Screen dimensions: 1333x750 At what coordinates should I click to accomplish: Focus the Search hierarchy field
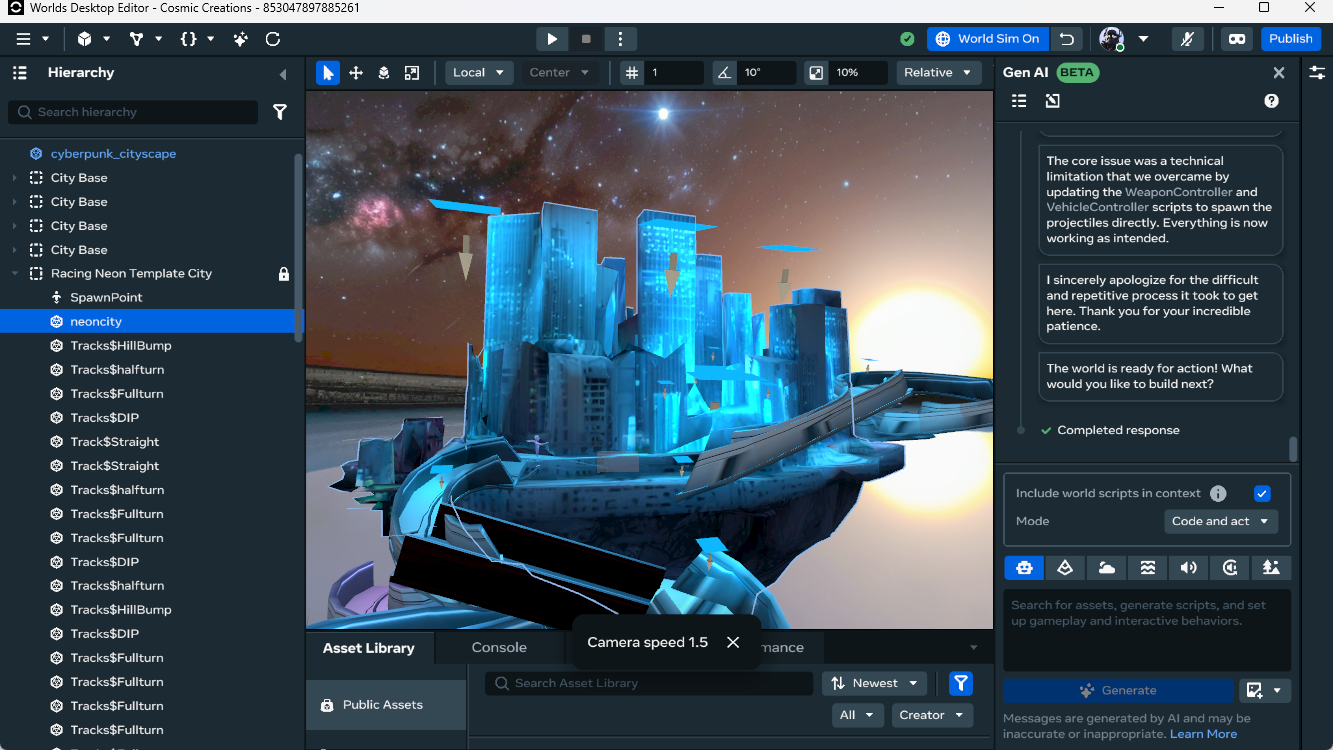pyautogui.click(x=133, y=112)
